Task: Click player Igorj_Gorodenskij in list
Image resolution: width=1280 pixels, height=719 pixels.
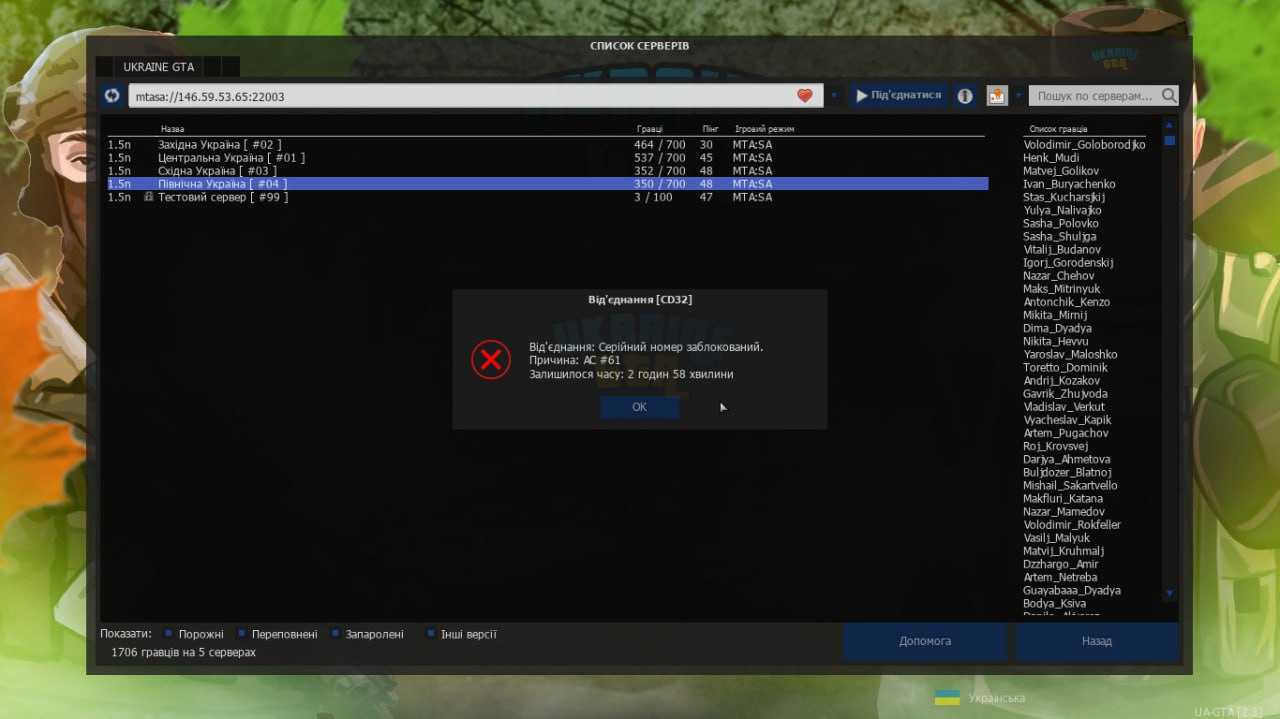Action: (x=1068, y=263)
